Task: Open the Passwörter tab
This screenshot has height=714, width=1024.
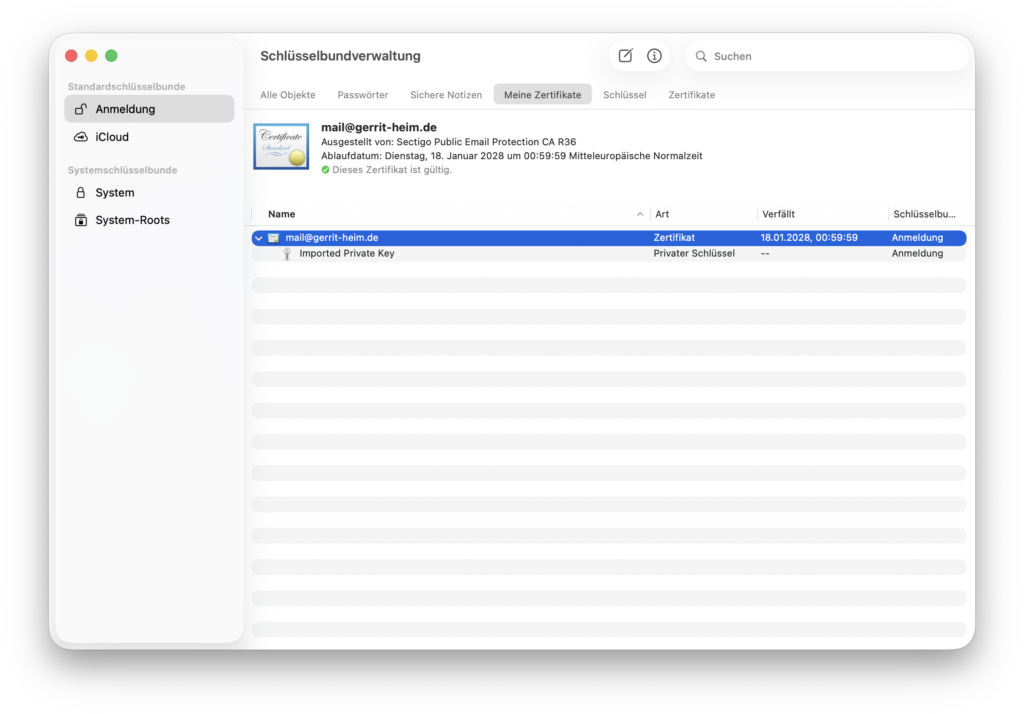Action: pyautogui.click(x=363, y=95)
